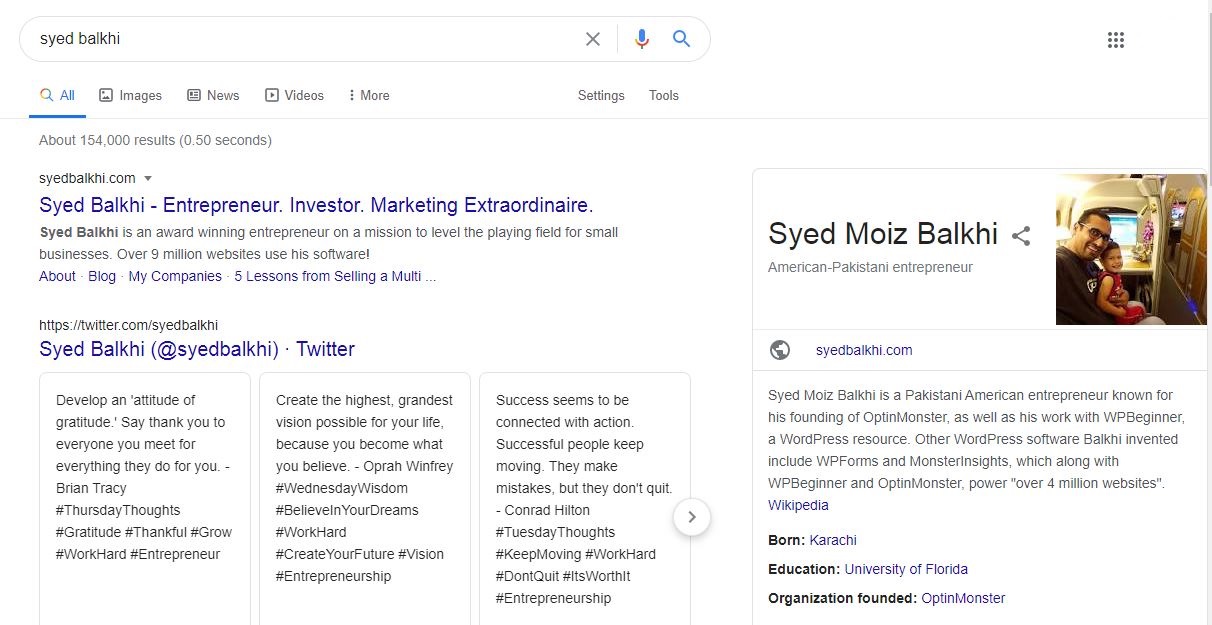This screenshot has width=1212, height=625.
Task: Share the Syed Moiz Balkhi knowledge panel
Action: click(1021, 236)
